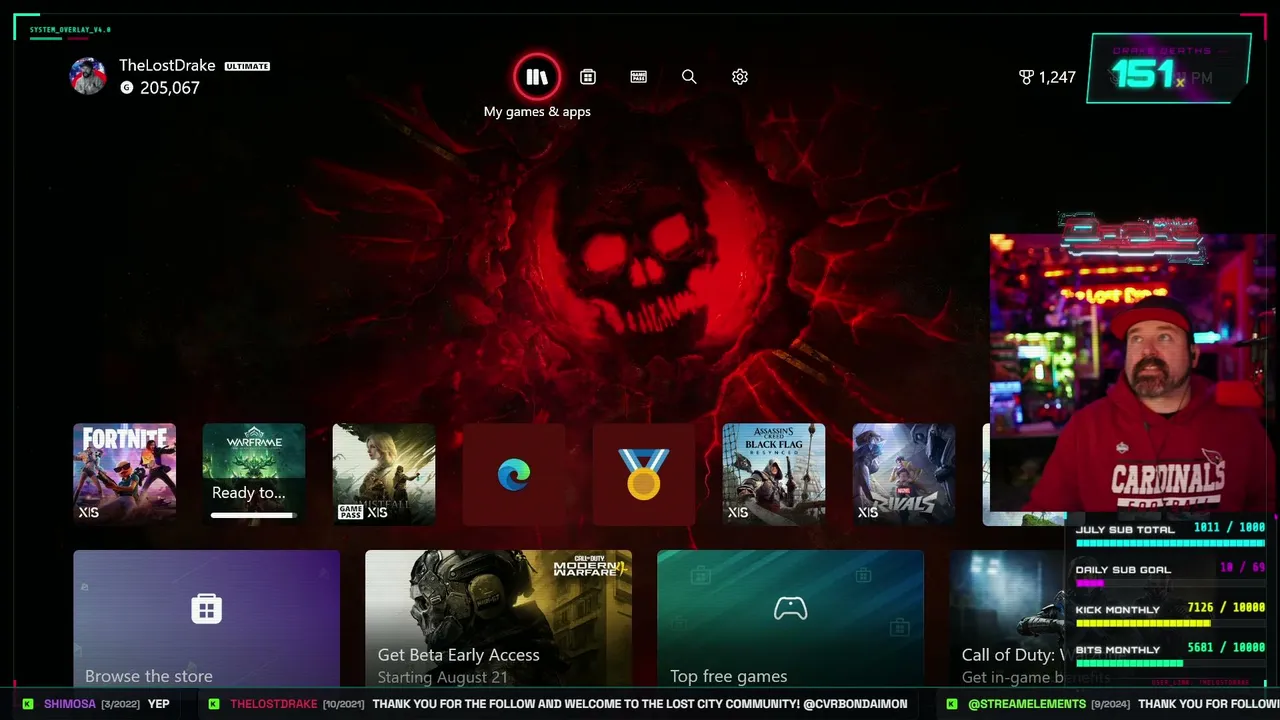
Task: Open the Game Pass icon in top bar
Action: click(x=639, y=77)
